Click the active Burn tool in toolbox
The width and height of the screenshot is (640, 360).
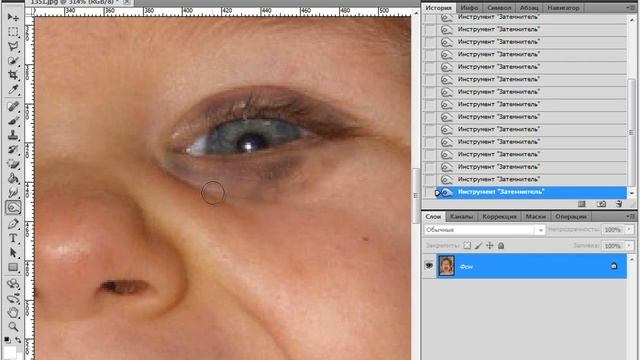click(13, 207)
